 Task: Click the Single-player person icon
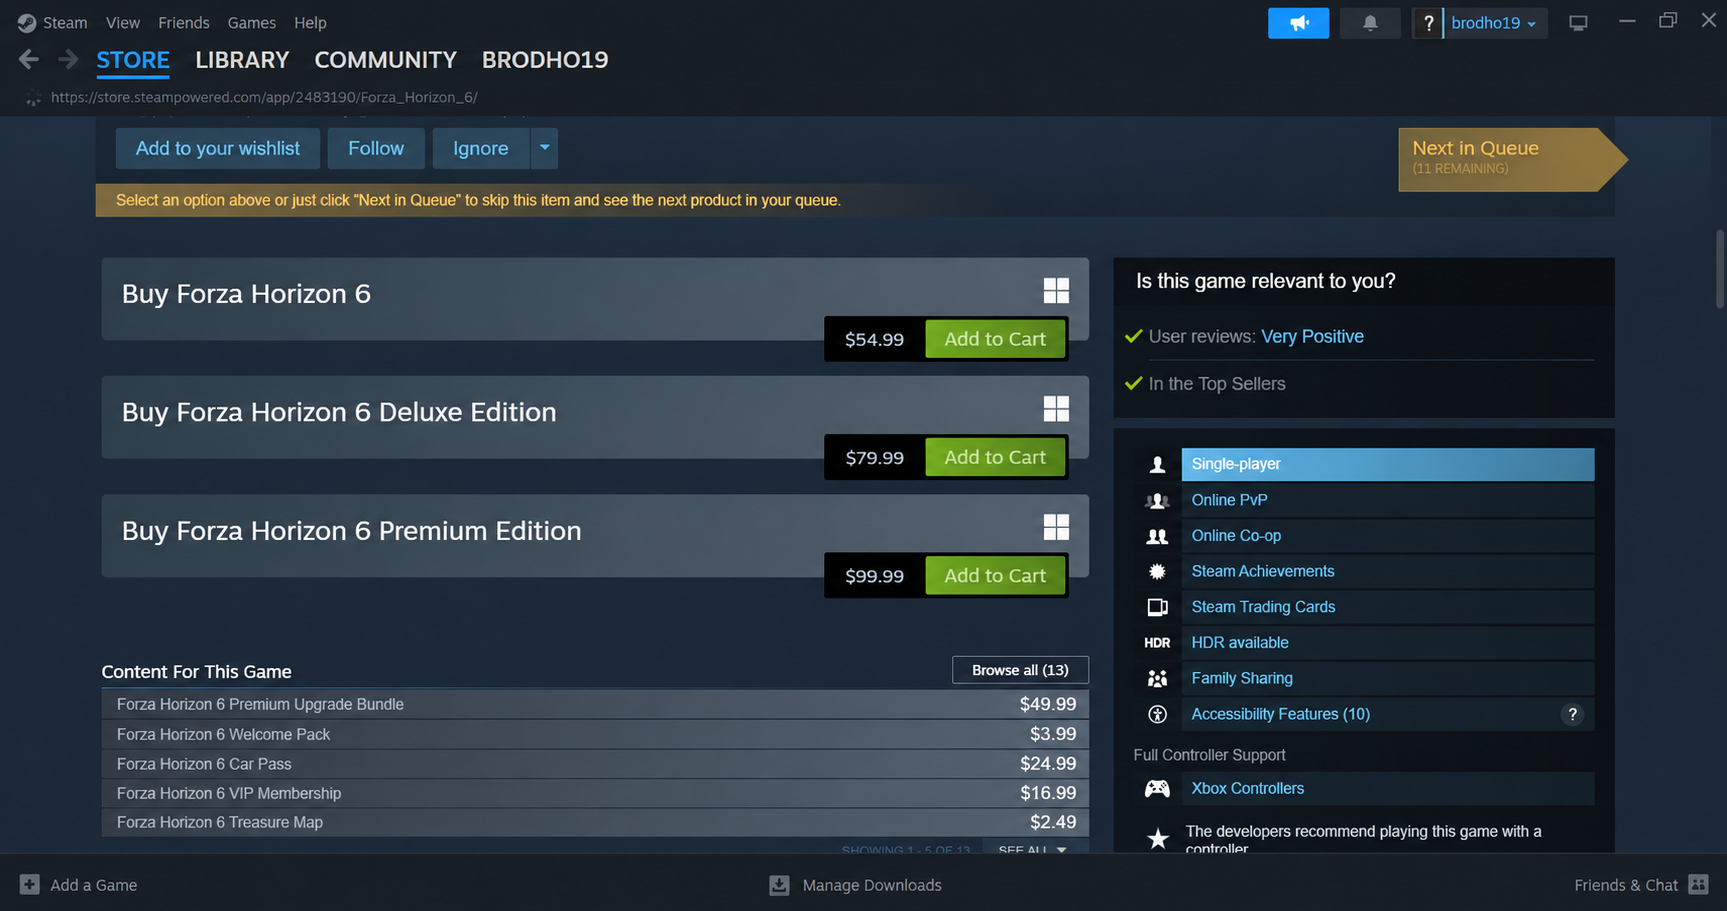tap(1157, 464)
